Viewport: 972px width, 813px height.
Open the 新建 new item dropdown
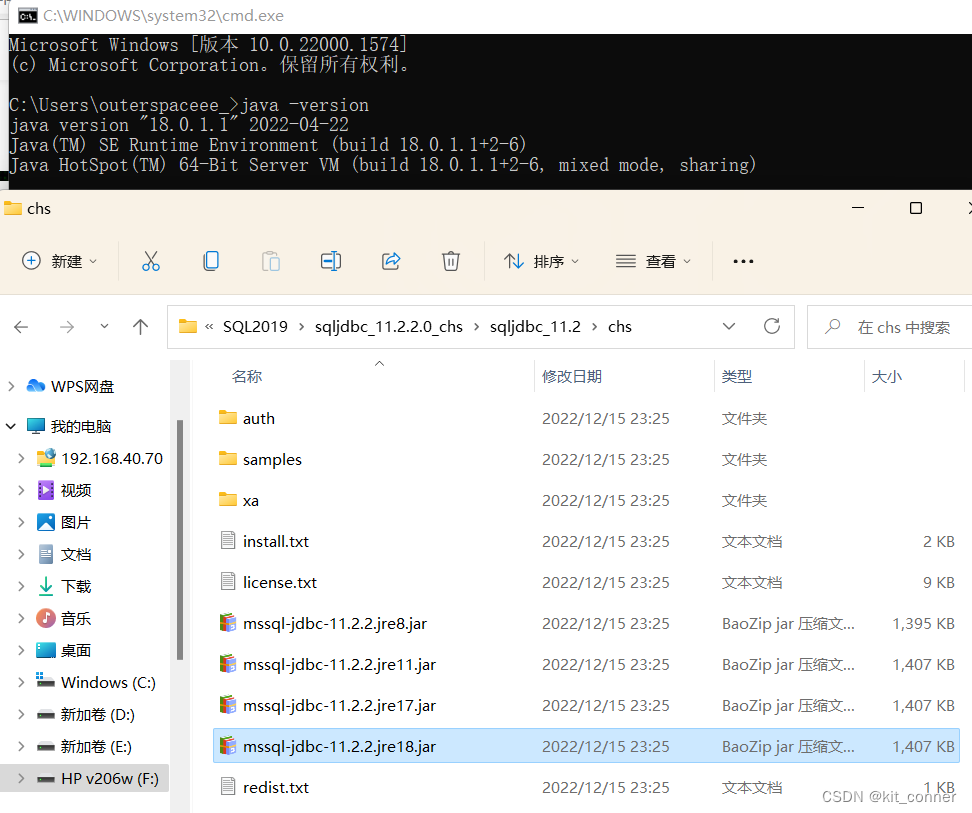point(60,261)
